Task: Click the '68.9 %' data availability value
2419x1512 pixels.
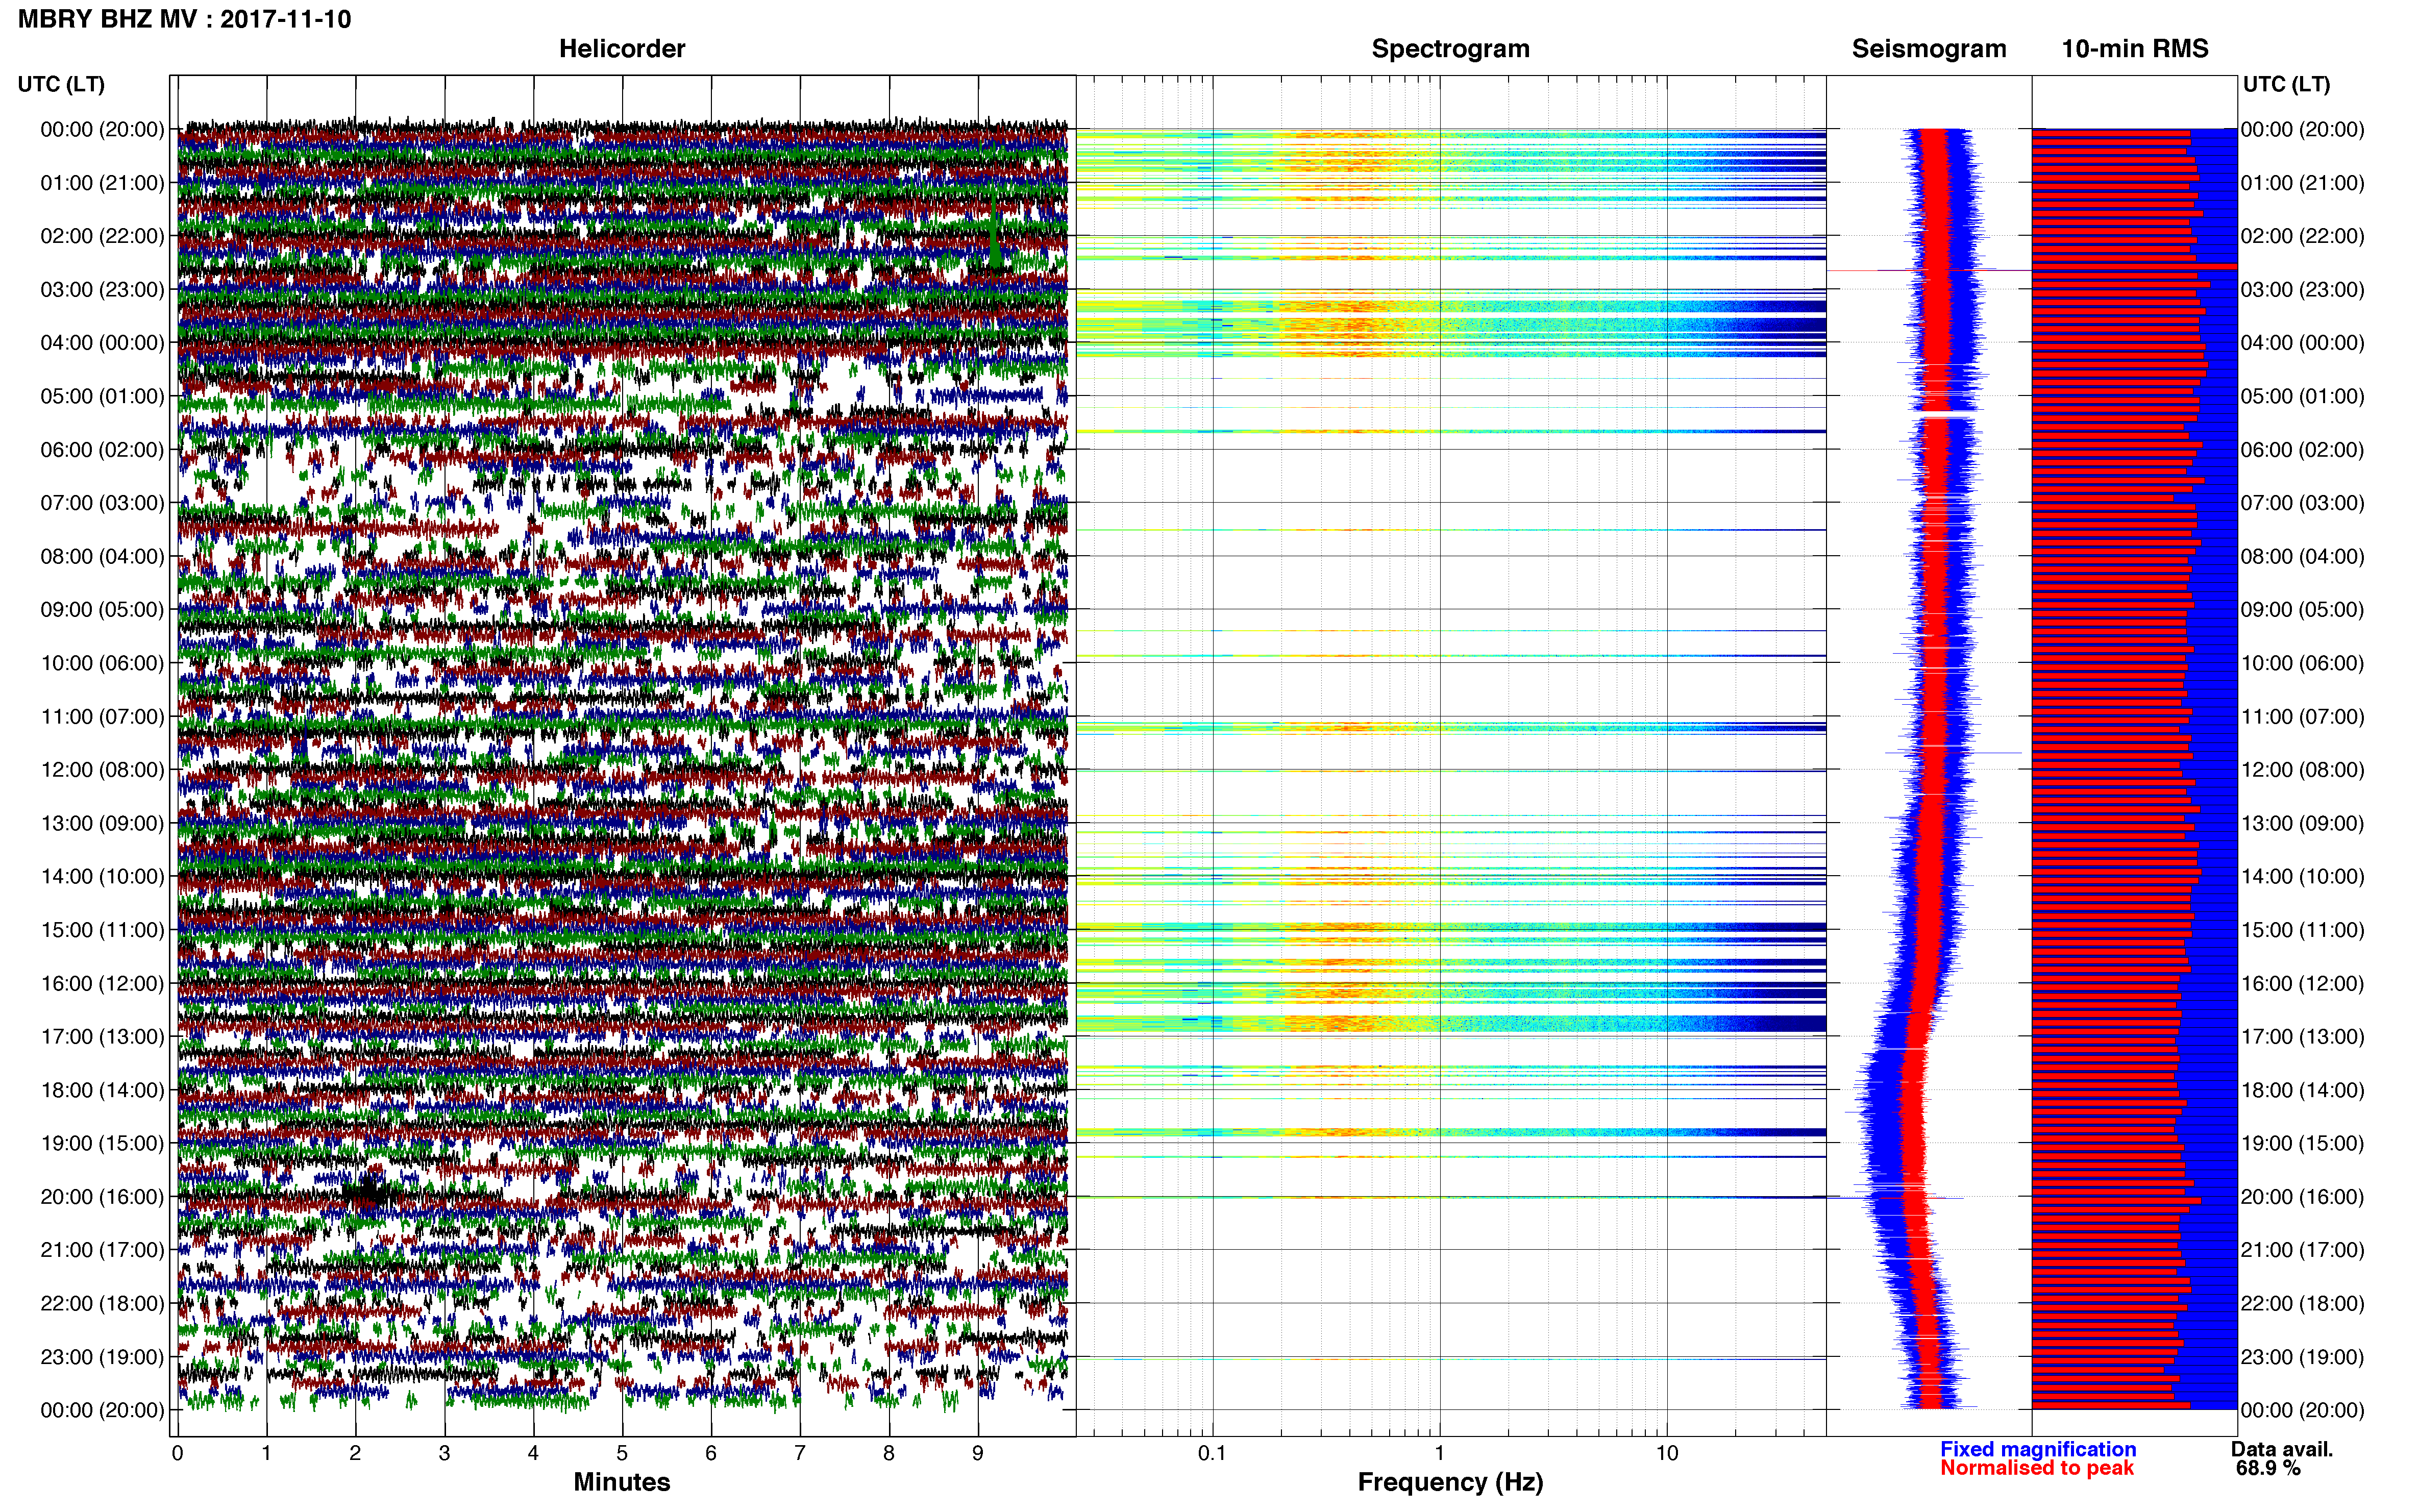Action: 2268,1468
